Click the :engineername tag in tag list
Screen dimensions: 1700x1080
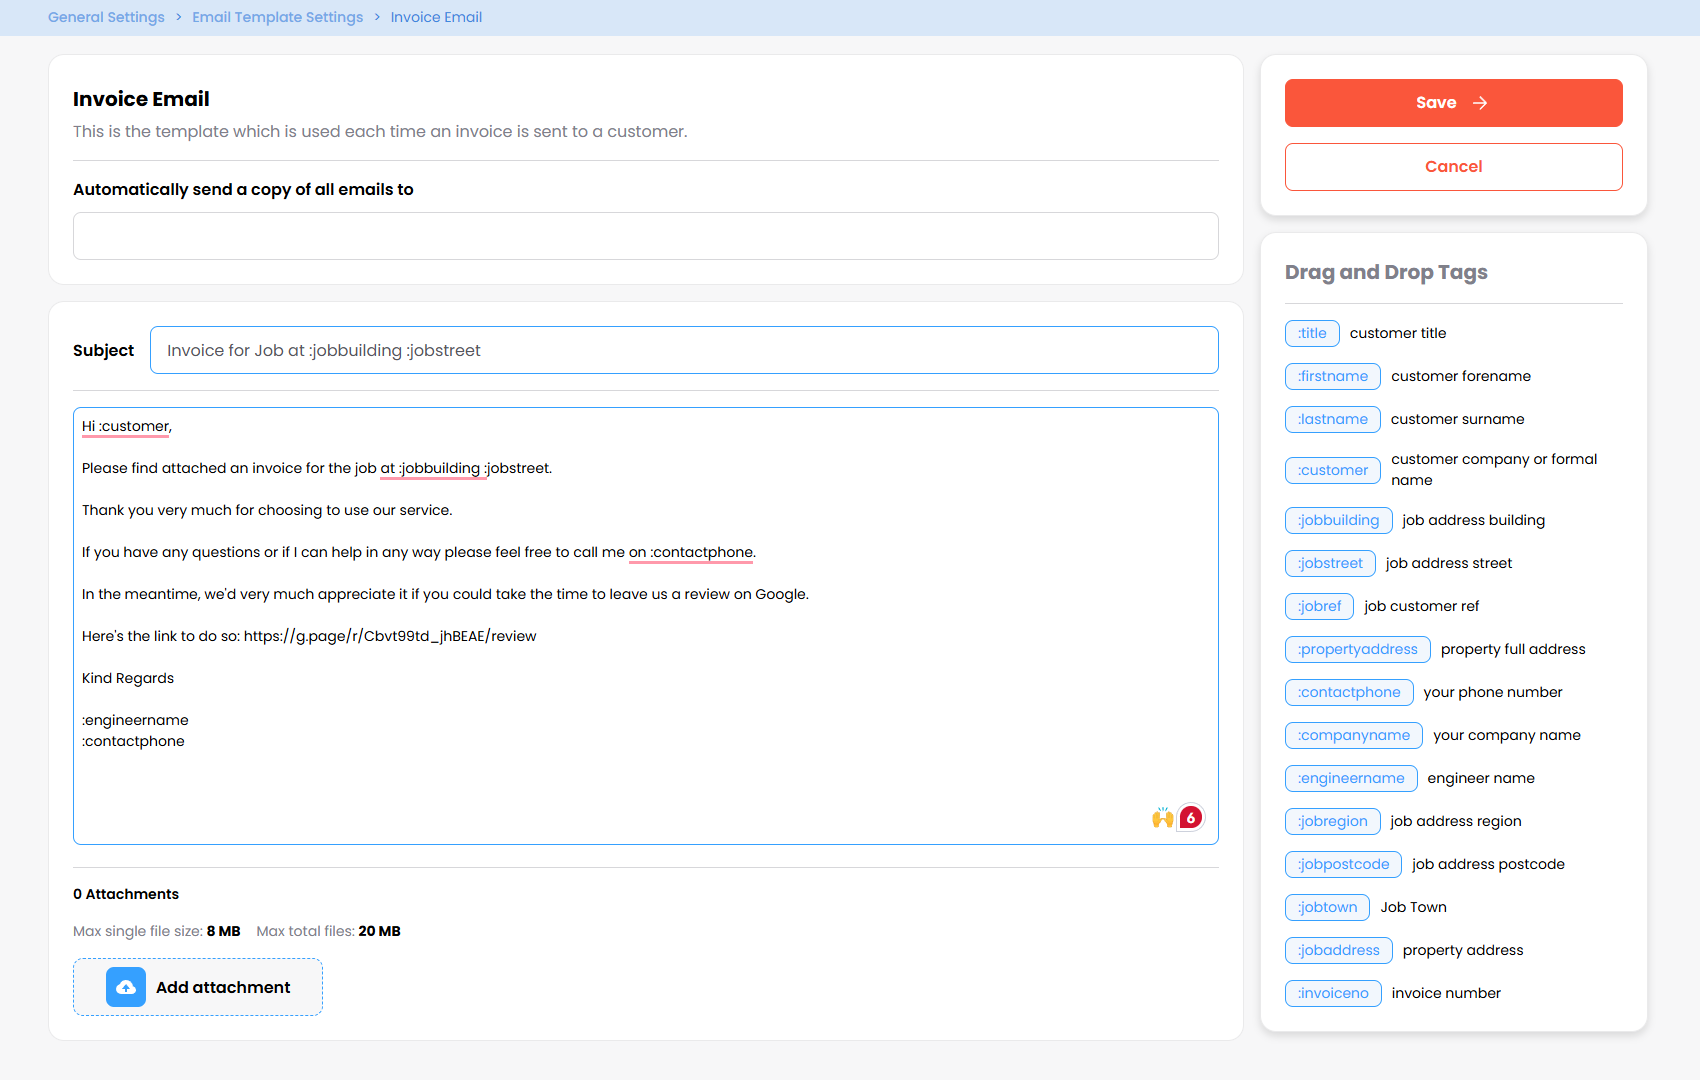(x=1351, y=778)
